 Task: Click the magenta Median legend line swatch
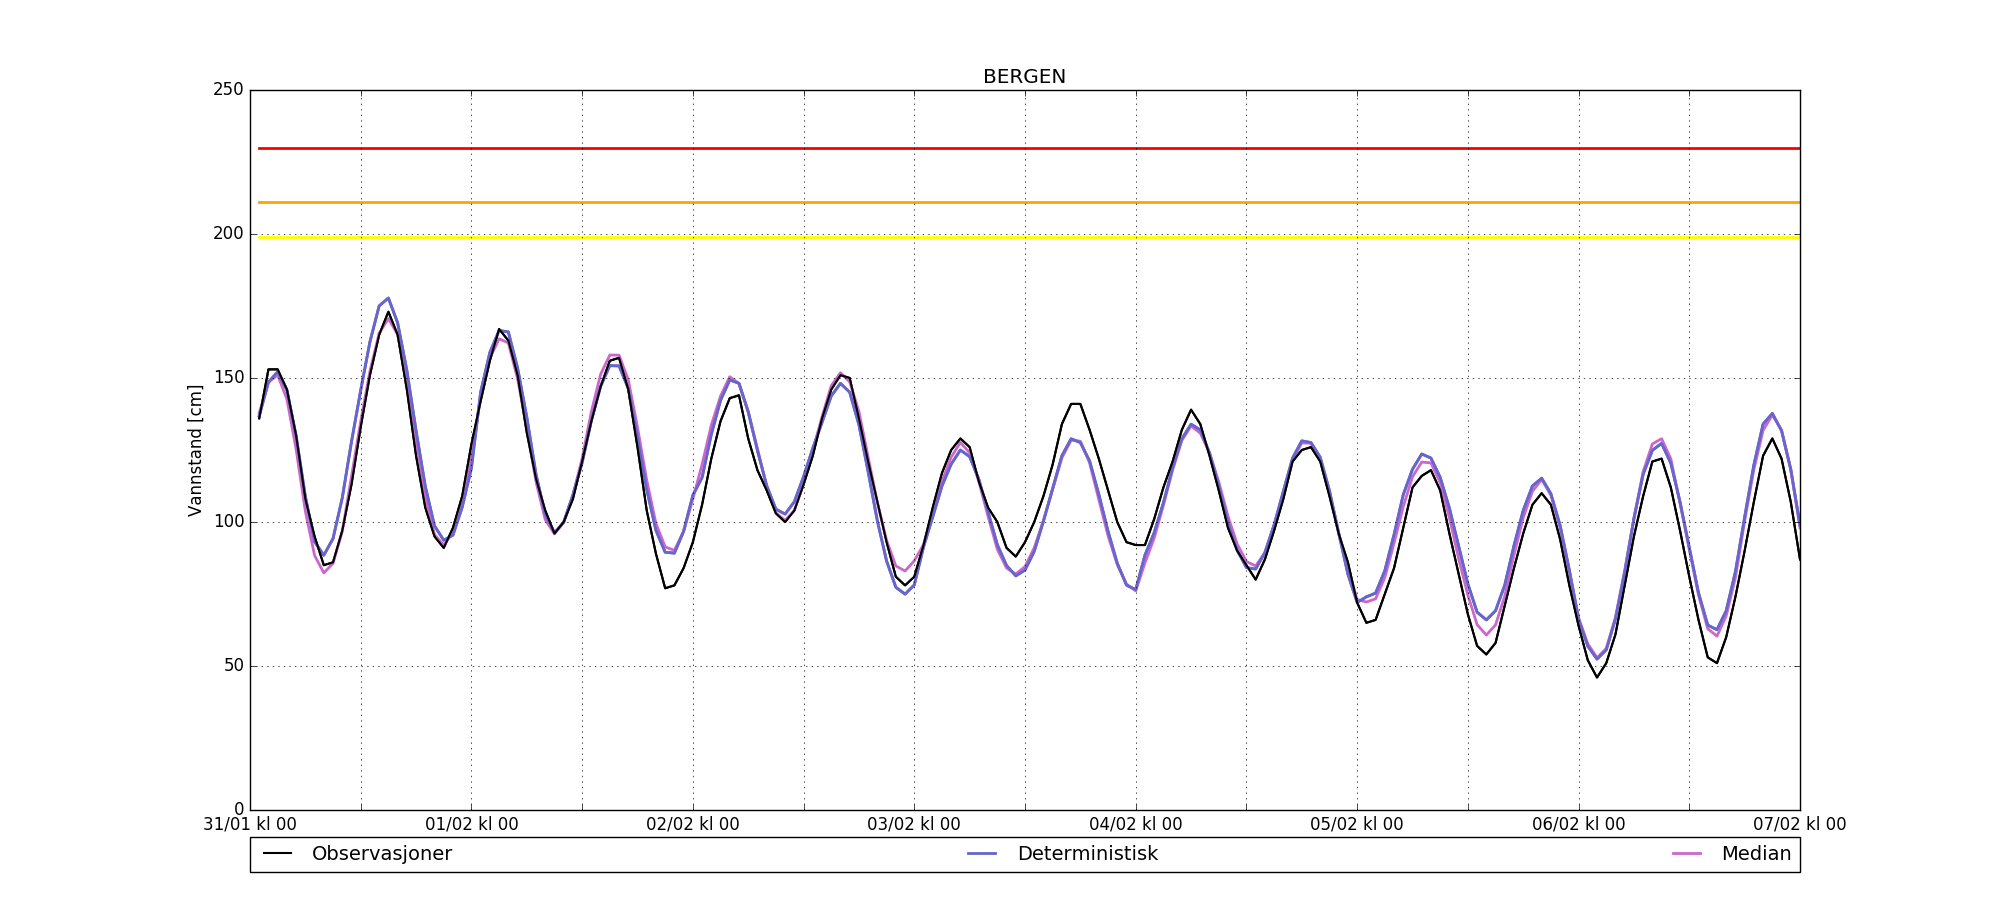click(x=1686, y=854)
